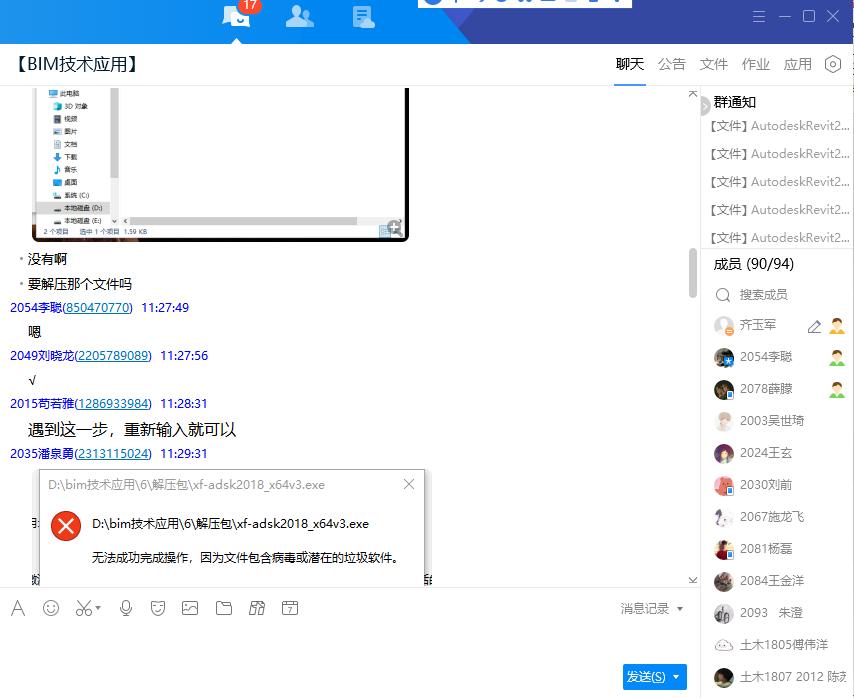854x698 pixels.
Task: Expand the 消息记录 dropdown
Action: [x=652, y=608]
